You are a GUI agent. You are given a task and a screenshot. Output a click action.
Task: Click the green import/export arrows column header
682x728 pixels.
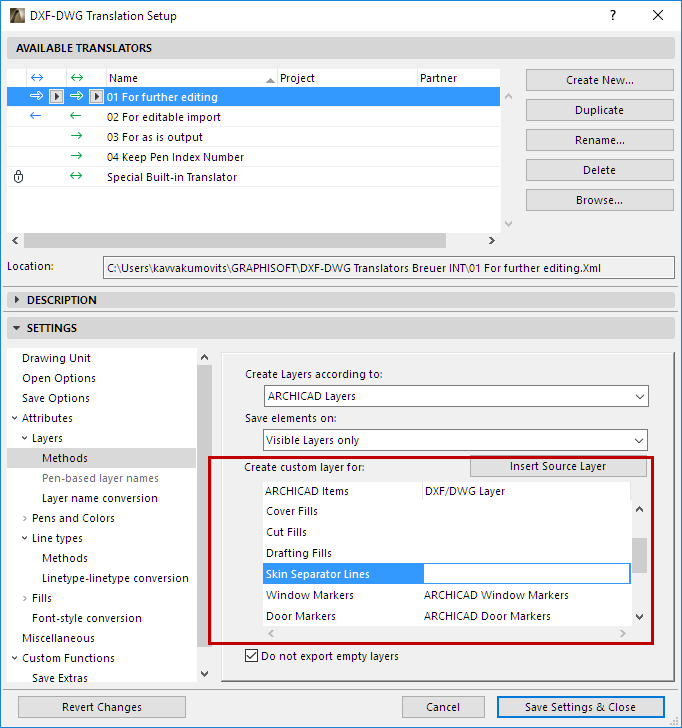click(77, 78)
